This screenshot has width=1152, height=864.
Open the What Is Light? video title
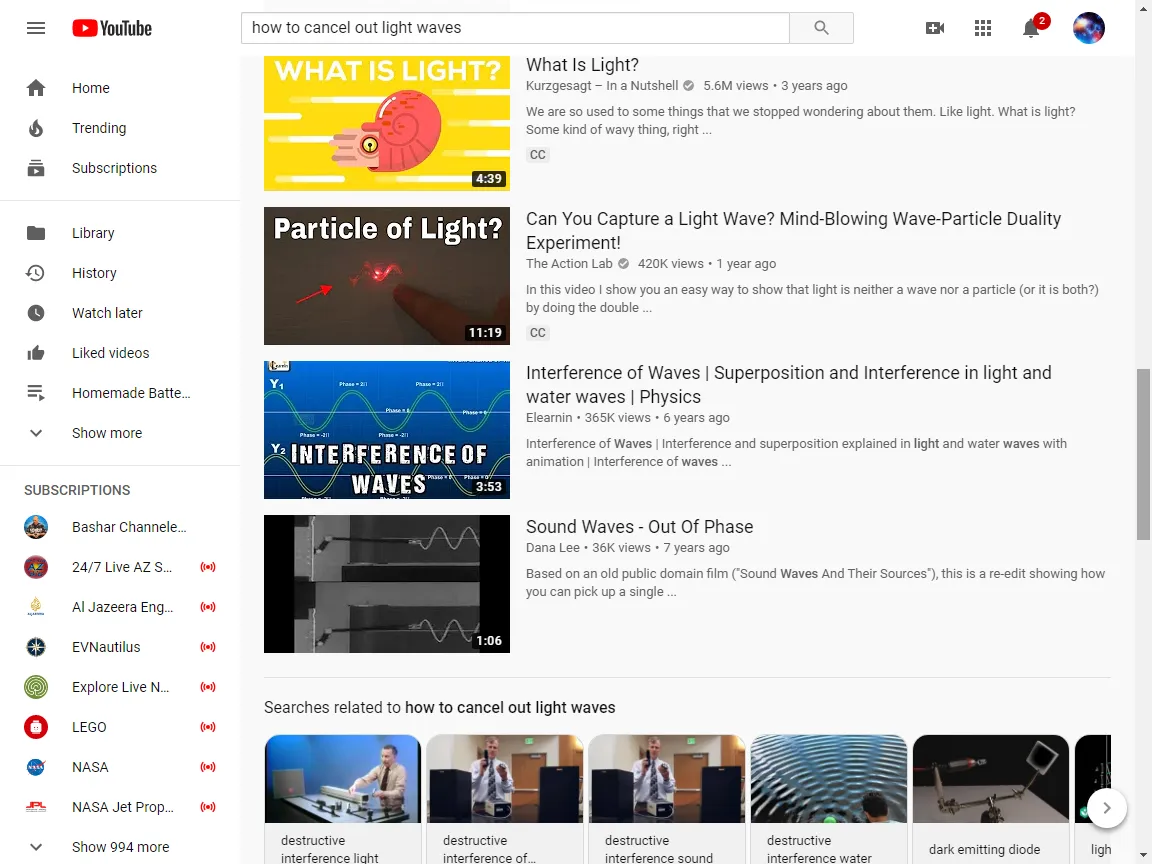(582, 65)
